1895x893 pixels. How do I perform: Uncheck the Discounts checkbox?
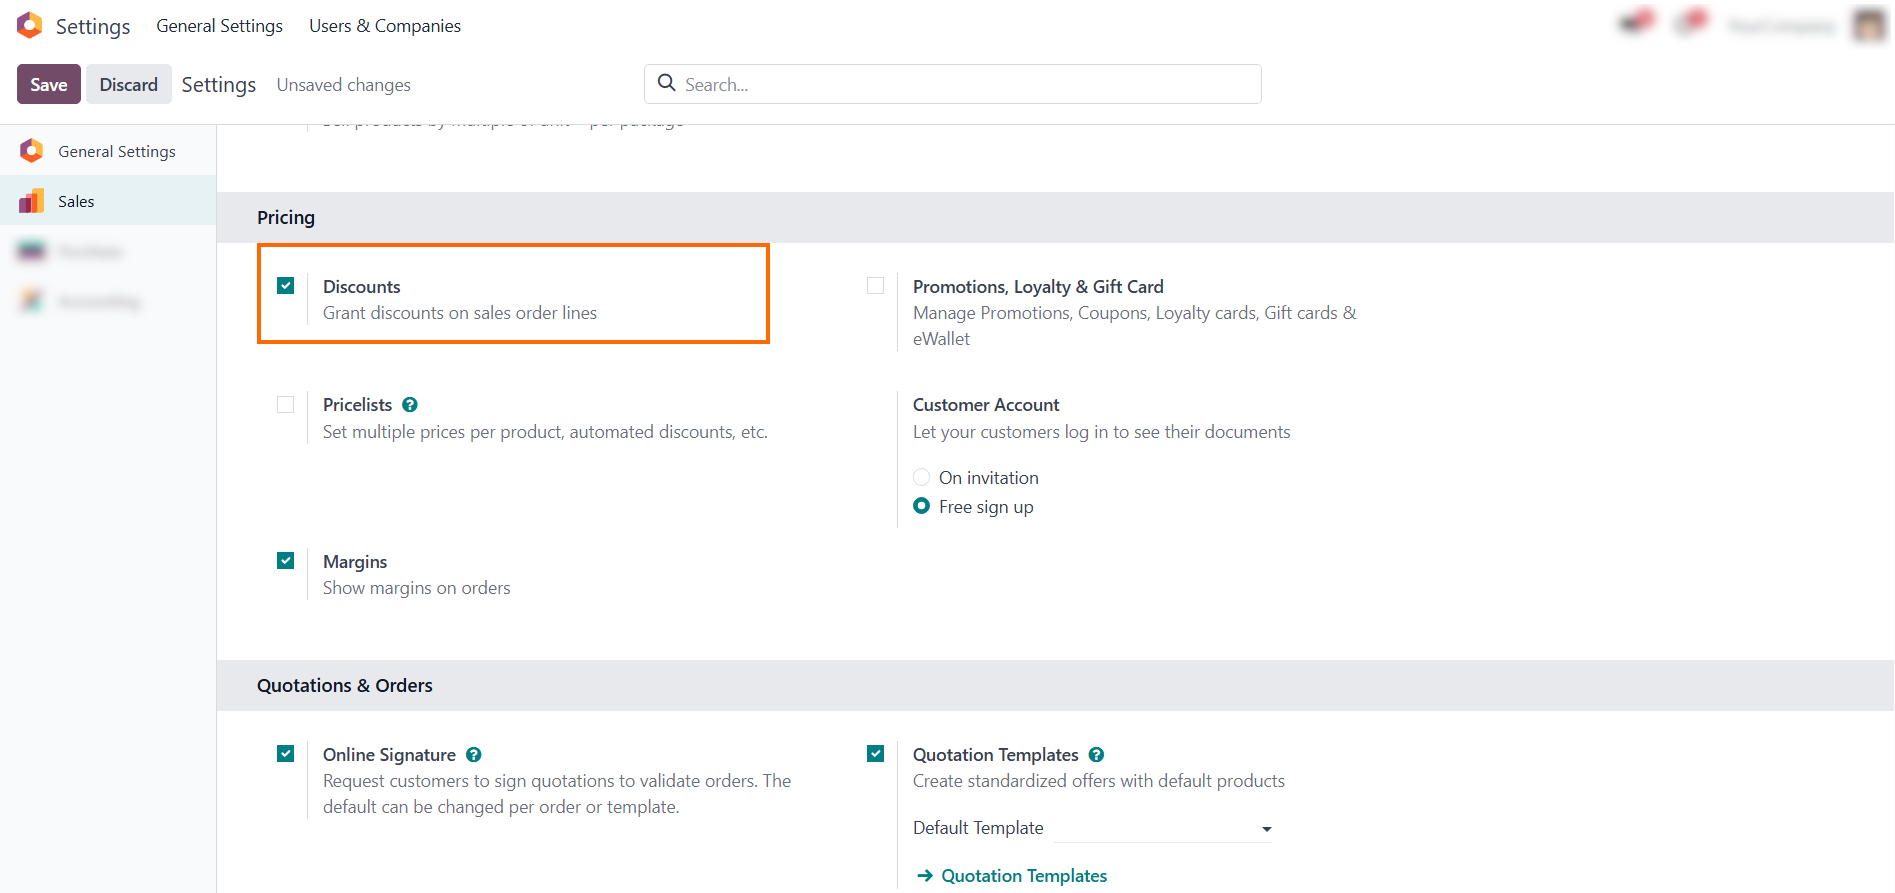click(286, 286)
